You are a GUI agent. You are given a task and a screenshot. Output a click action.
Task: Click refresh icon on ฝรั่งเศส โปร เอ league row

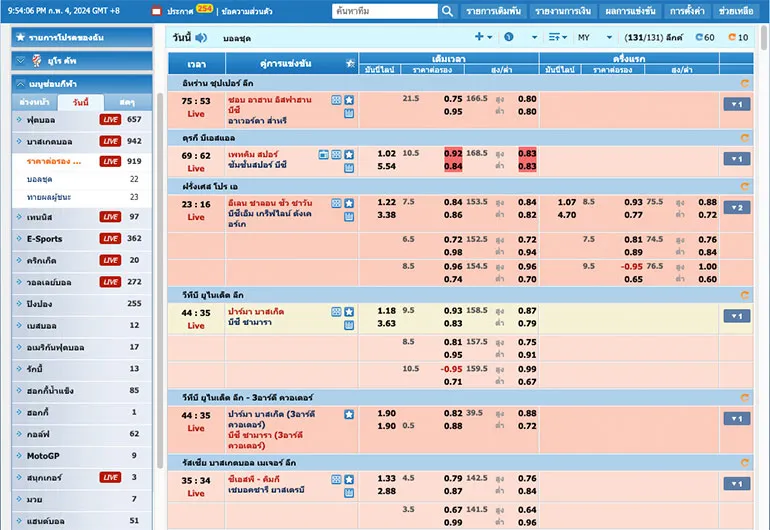(x=743, y=186)
